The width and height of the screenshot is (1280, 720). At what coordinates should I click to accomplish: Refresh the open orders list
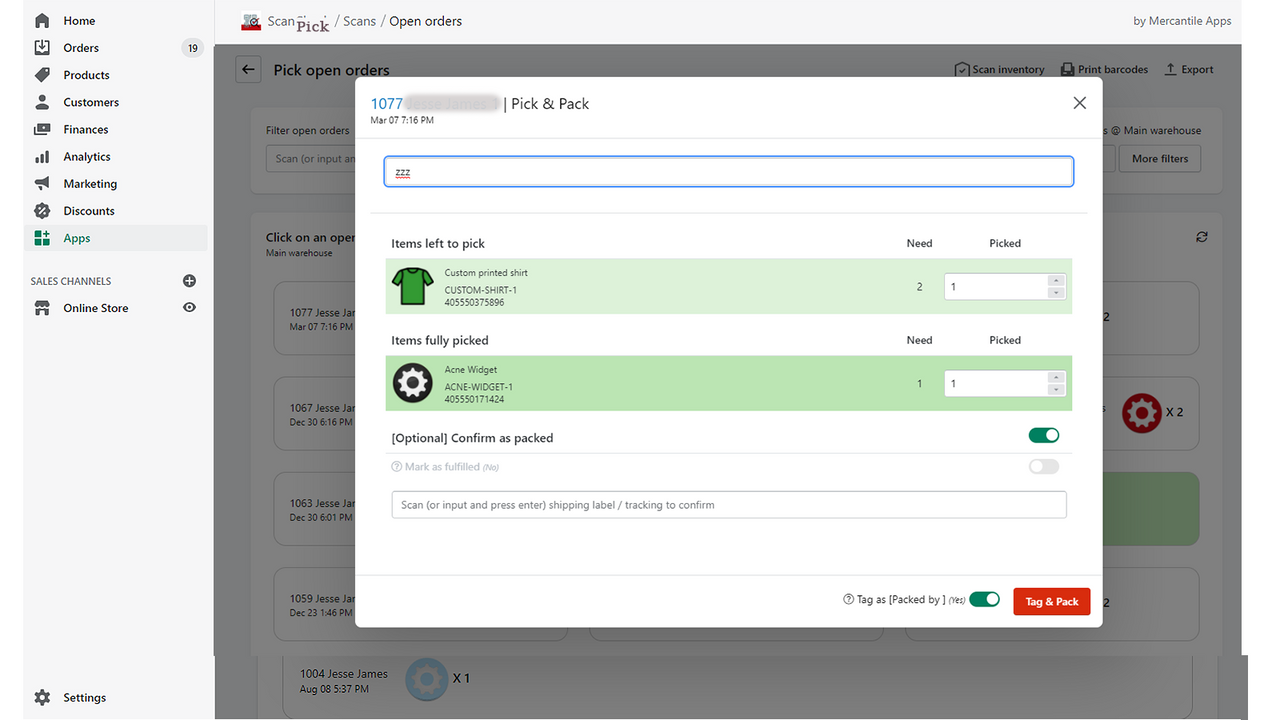tap(1201, 236)
